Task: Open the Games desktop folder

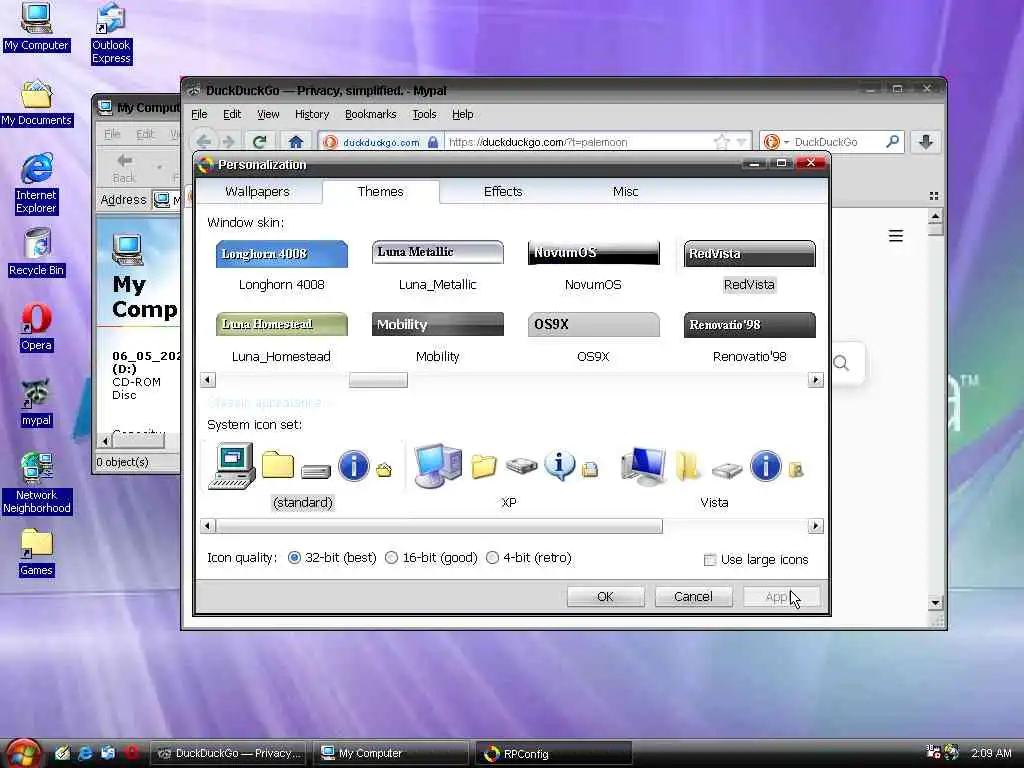Action: (x=36, y=553)
